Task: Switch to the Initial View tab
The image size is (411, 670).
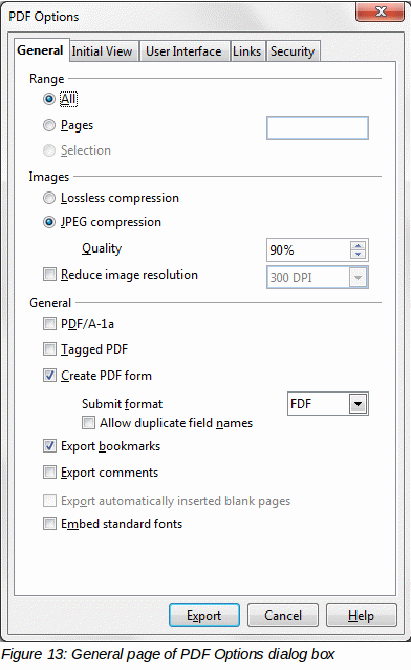Action: pyautogui.click(x=104, y=51)
